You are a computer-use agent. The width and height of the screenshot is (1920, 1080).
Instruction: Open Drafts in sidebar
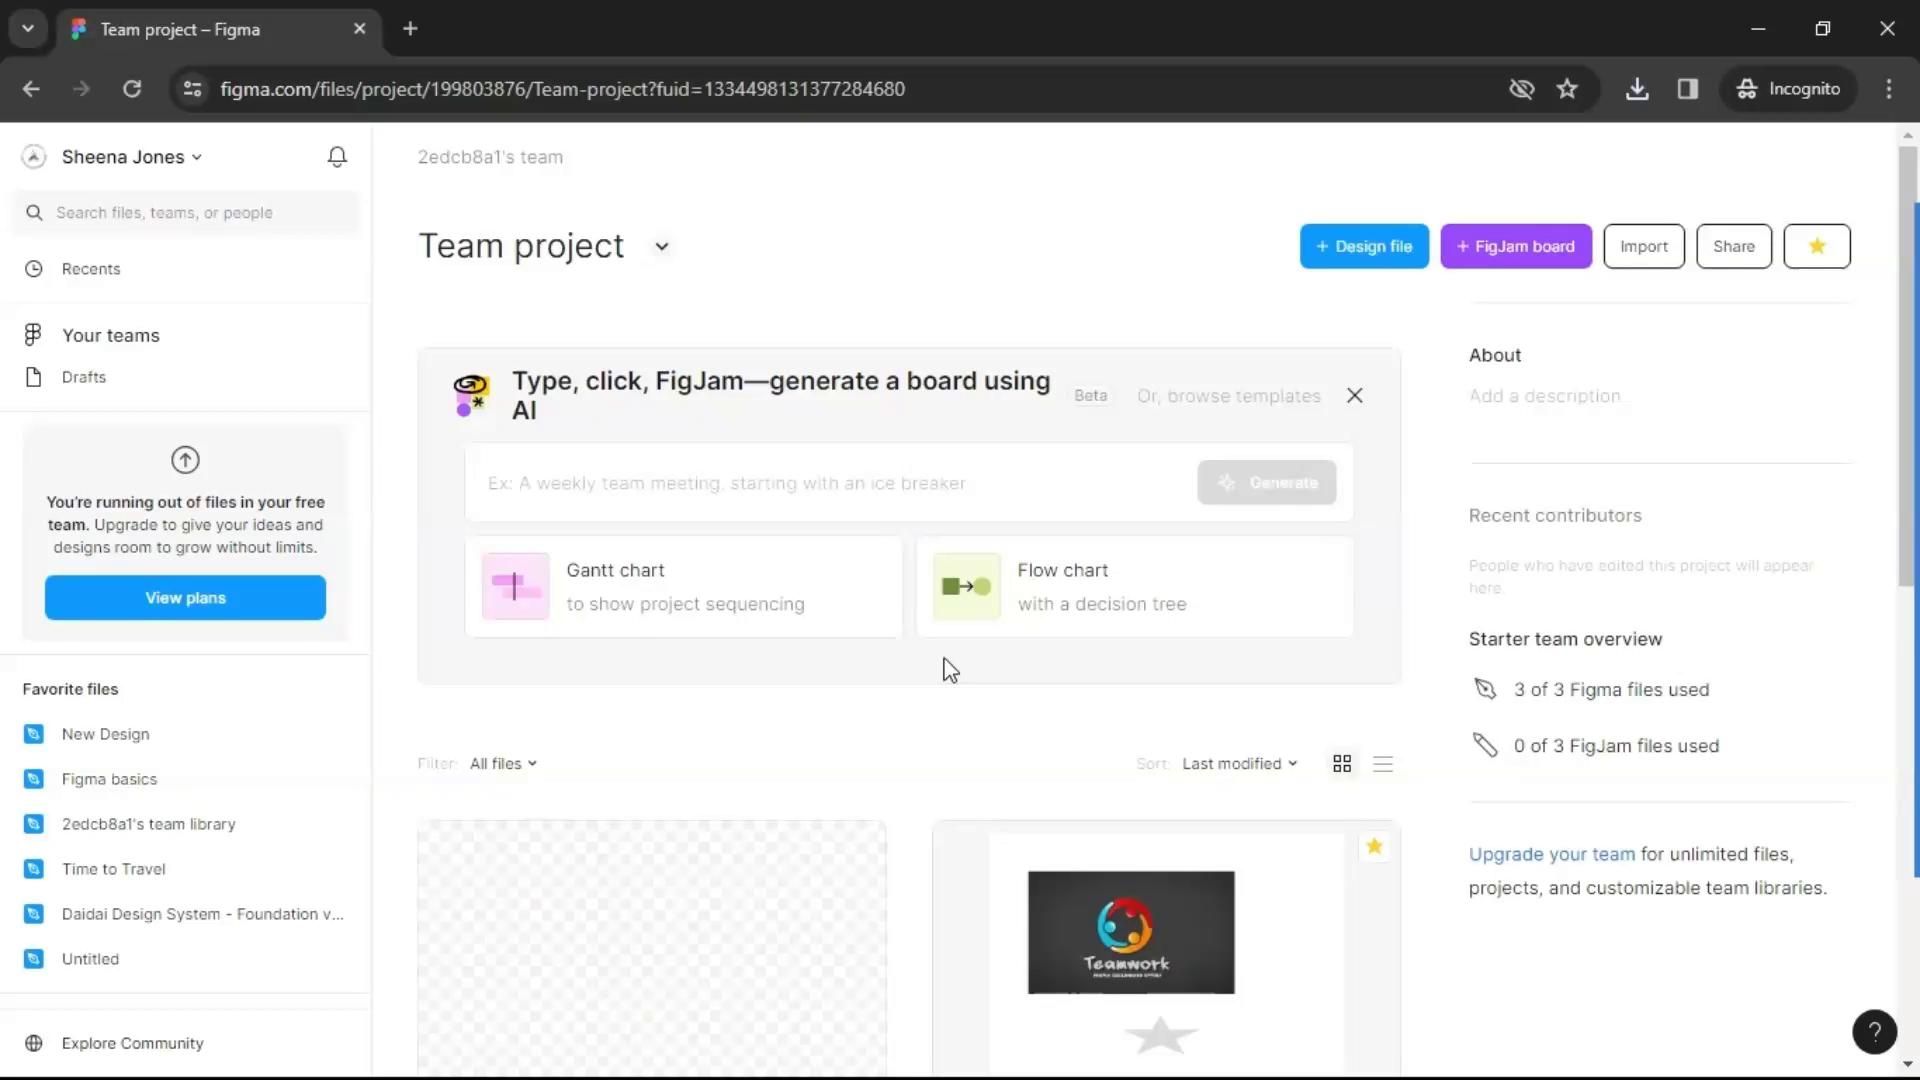[83, 377]
